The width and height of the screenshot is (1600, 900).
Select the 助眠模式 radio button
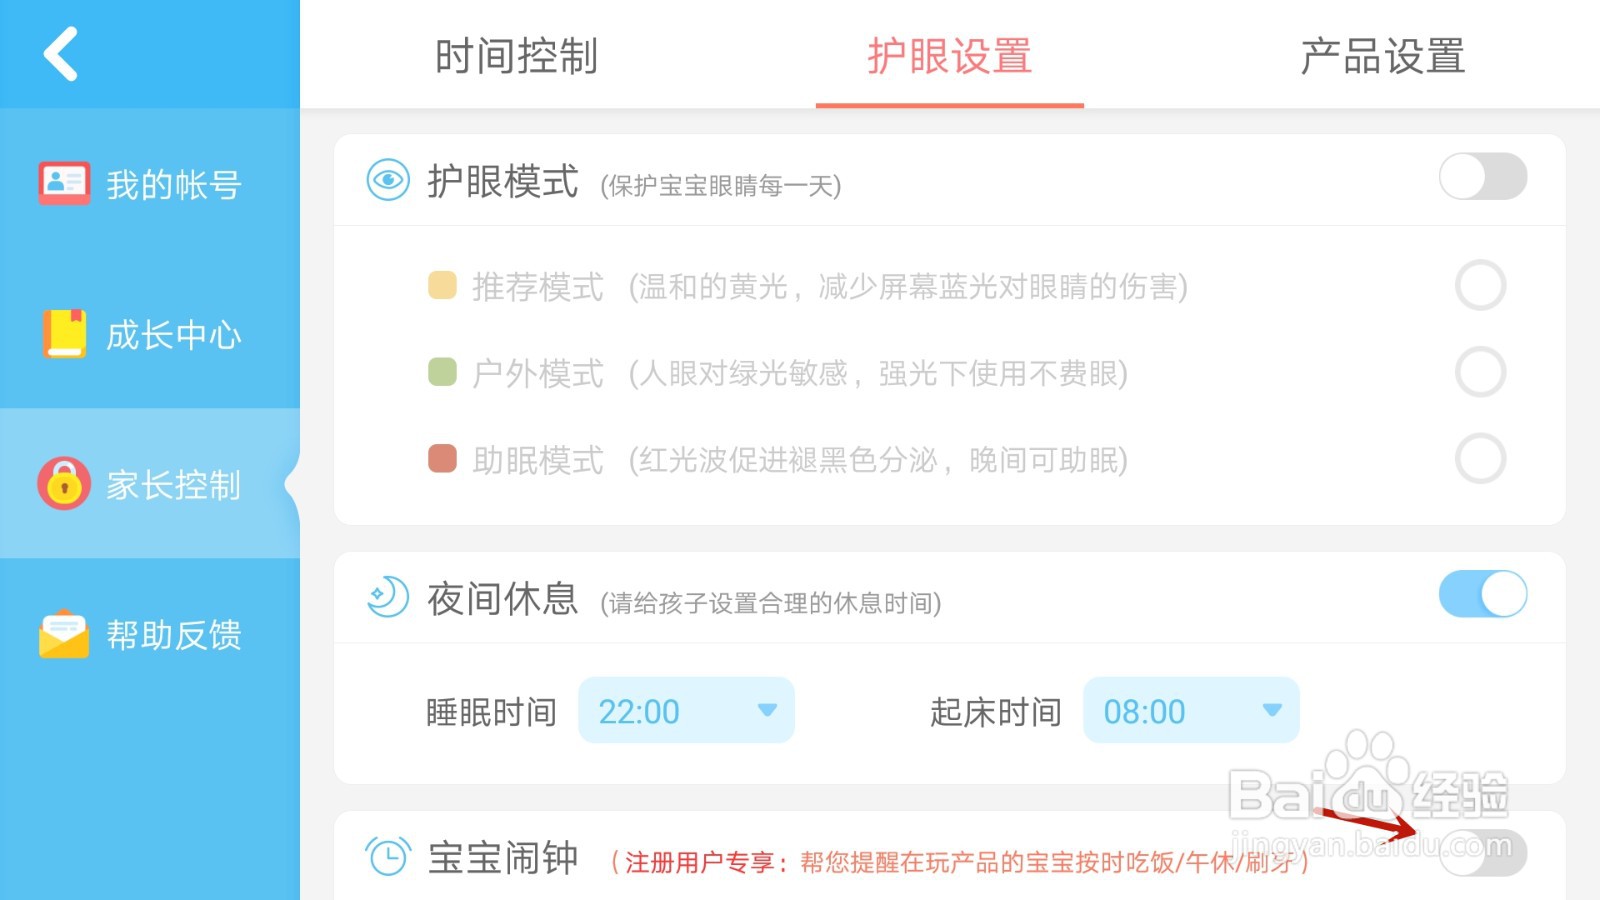[1481, 460]
